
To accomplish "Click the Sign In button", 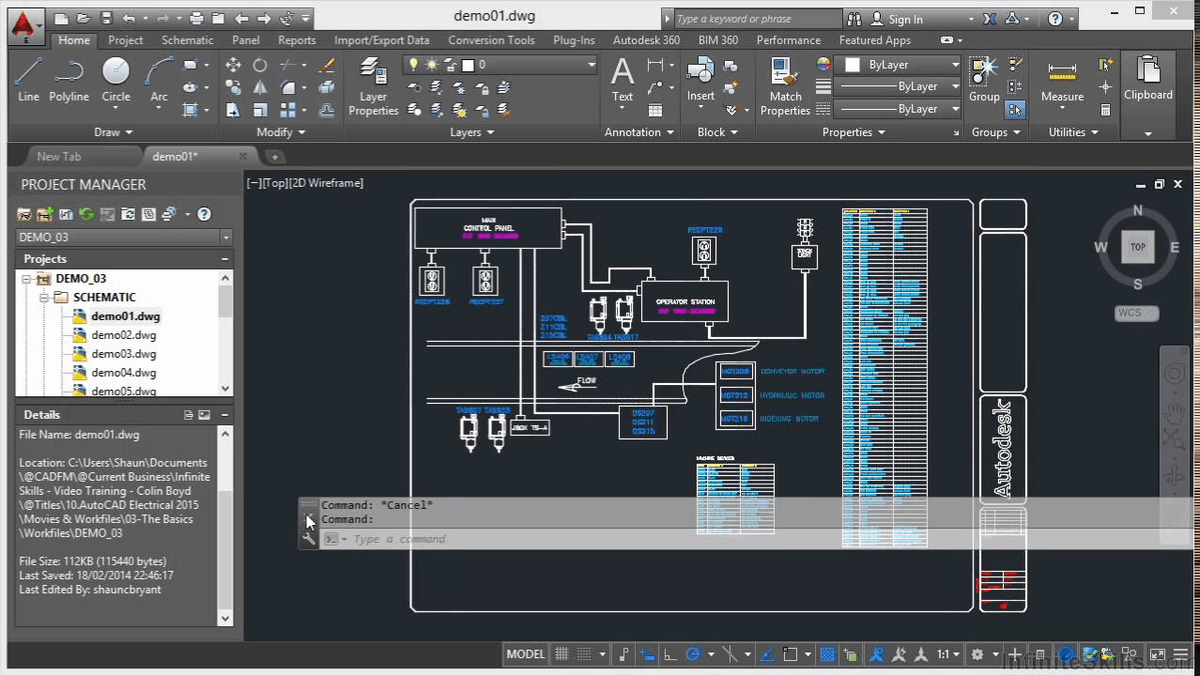I will (905, 17).
